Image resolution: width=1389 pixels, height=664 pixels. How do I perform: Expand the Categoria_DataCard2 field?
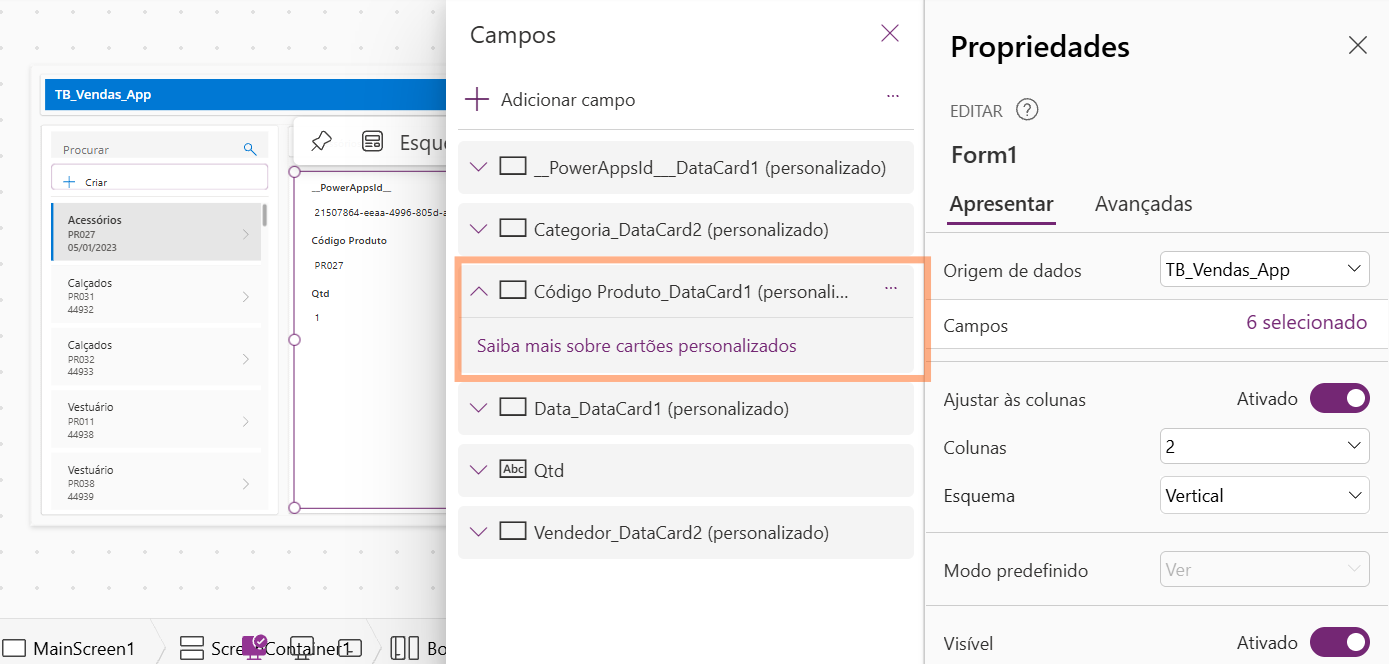click(x=479, y=229)
